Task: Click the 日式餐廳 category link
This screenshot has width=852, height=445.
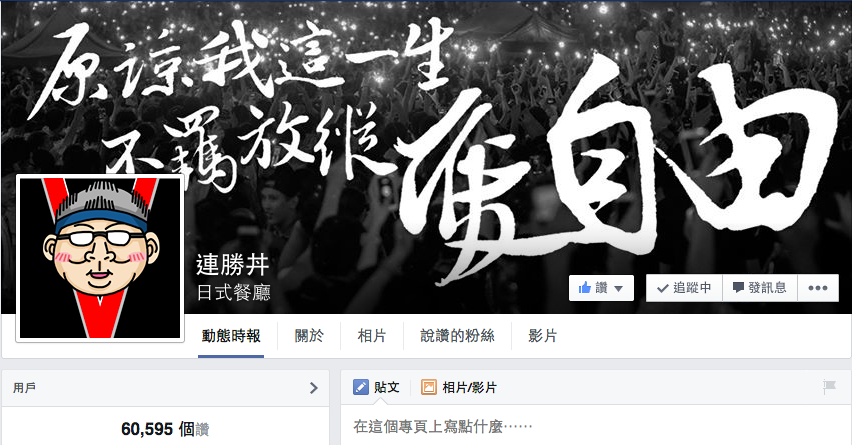Action: point(234,293)
